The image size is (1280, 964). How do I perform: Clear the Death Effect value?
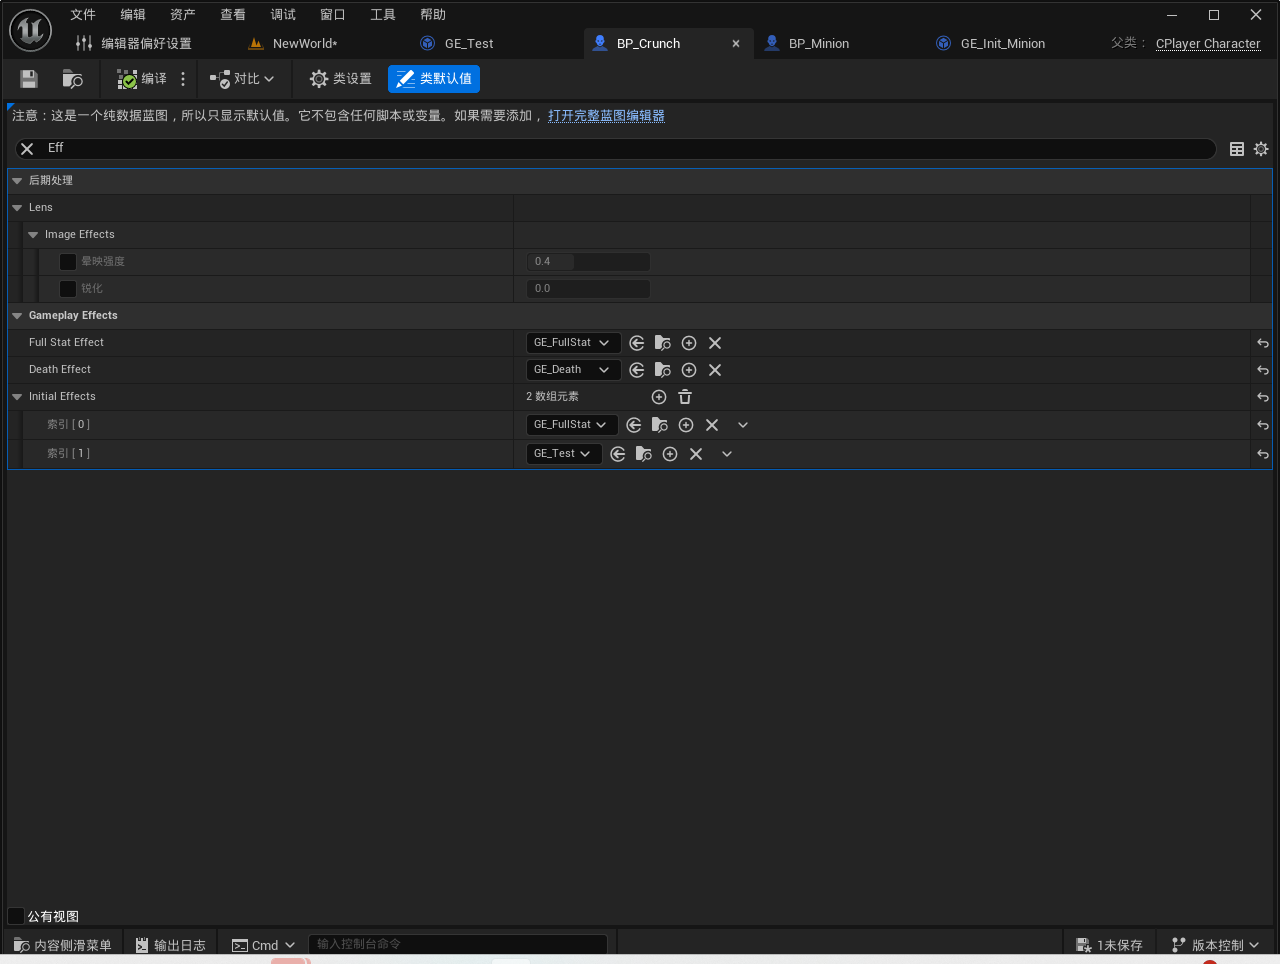(715, 370)
